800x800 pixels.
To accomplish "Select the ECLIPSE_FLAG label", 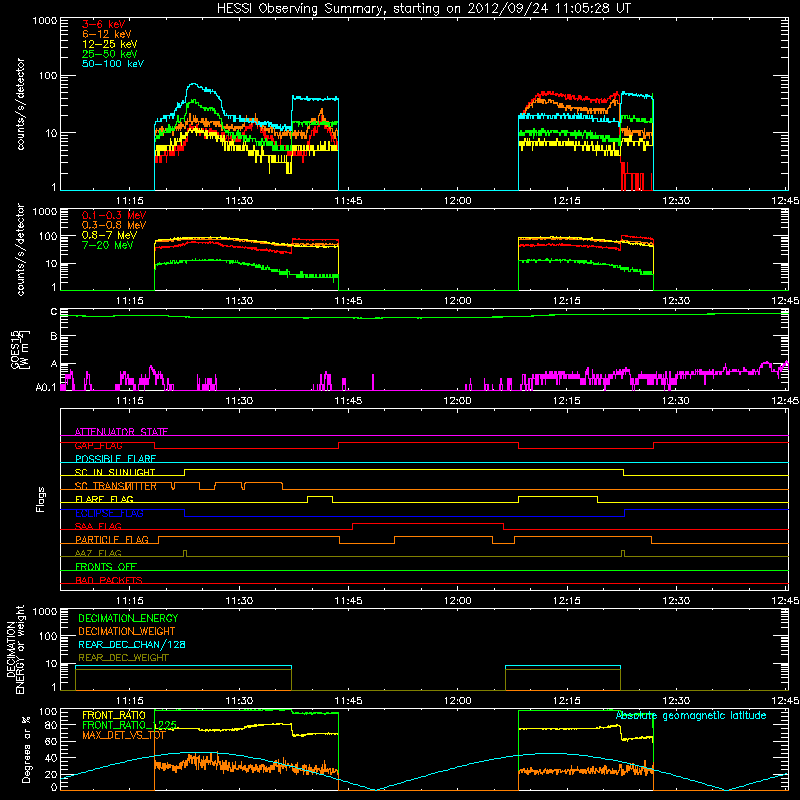I will 110,513.
